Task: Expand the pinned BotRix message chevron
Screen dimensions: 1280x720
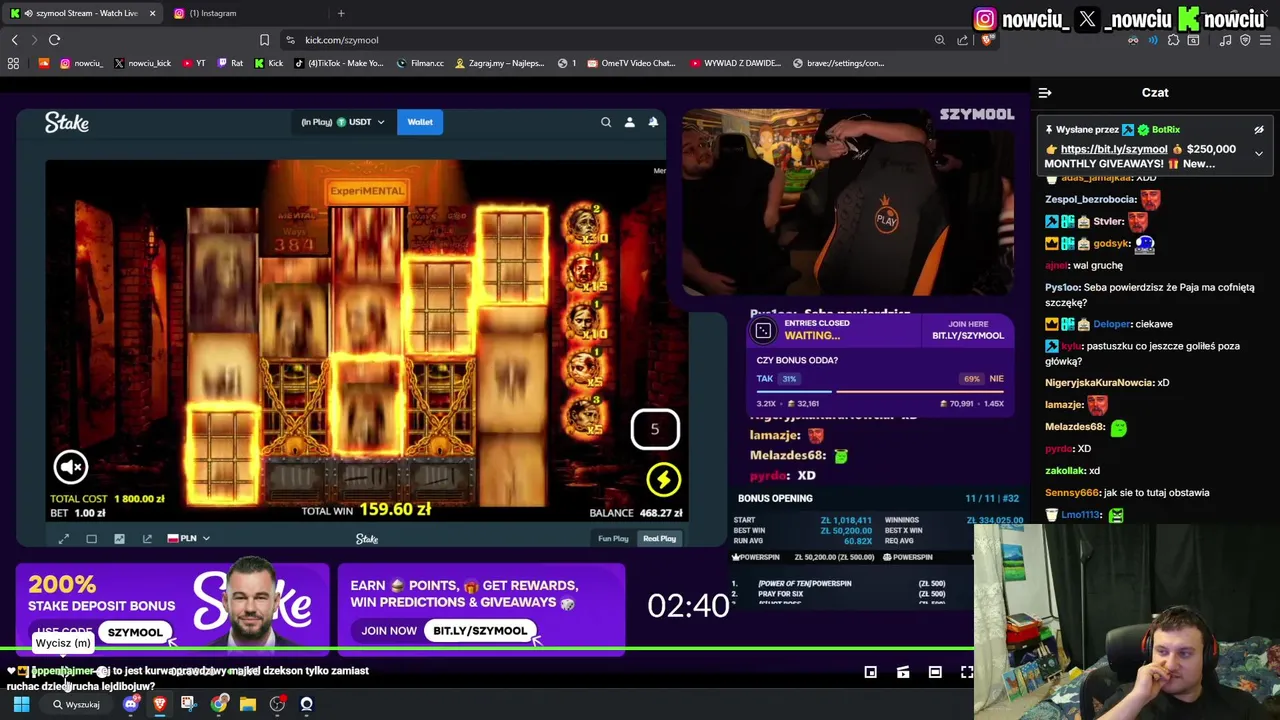Action: tap(1259, 154)
